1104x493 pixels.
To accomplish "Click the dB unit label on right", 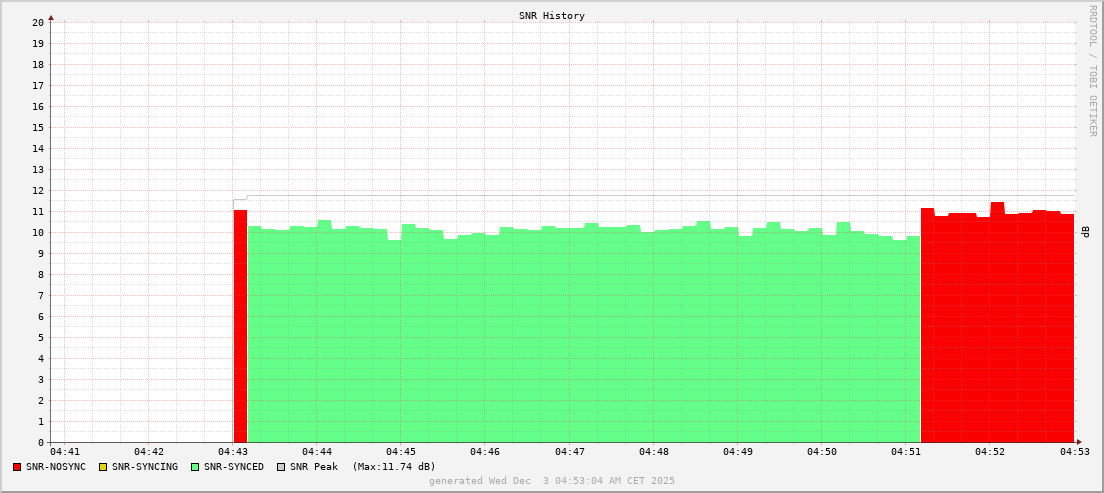I will click(x=1086, y=231).
